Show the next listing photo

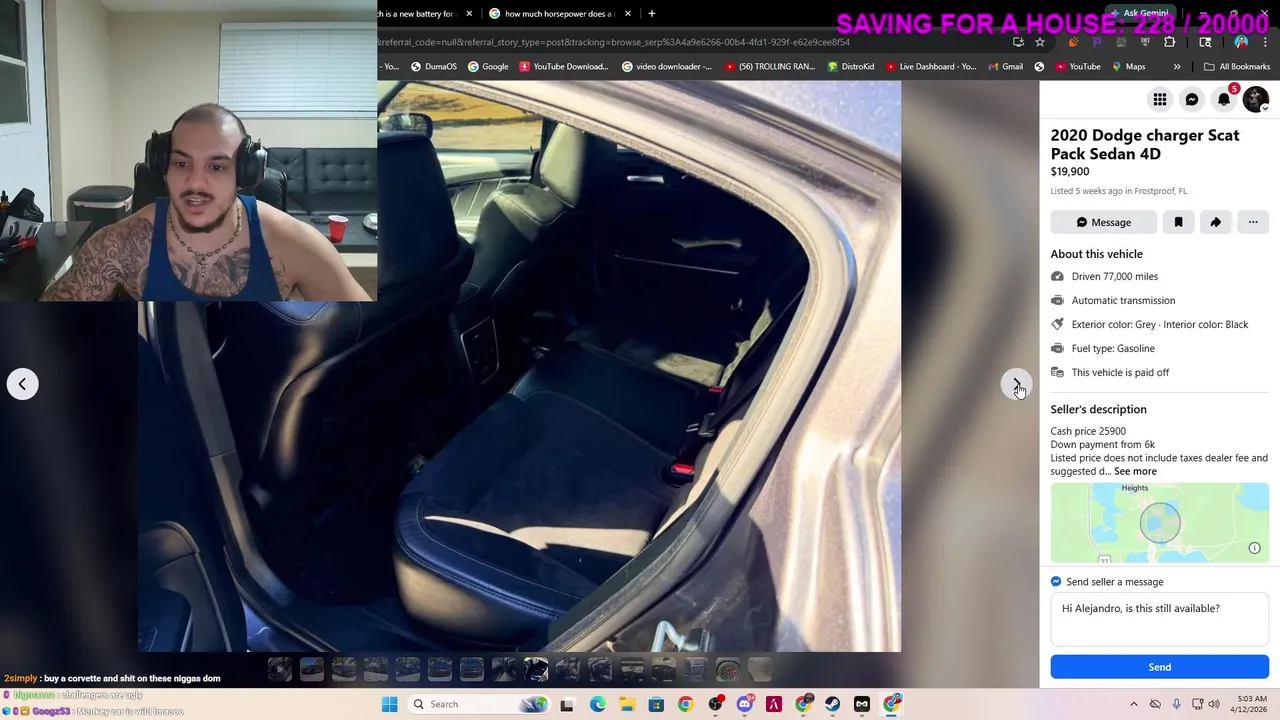(x=1017, y=384)
